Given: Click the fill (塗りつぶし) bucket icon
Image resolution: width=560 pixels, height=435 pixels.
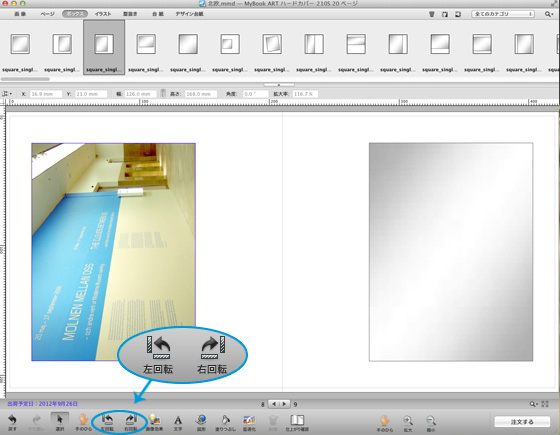Looking at the screenshot, I should pyautogui.click(x=225, y=420).
